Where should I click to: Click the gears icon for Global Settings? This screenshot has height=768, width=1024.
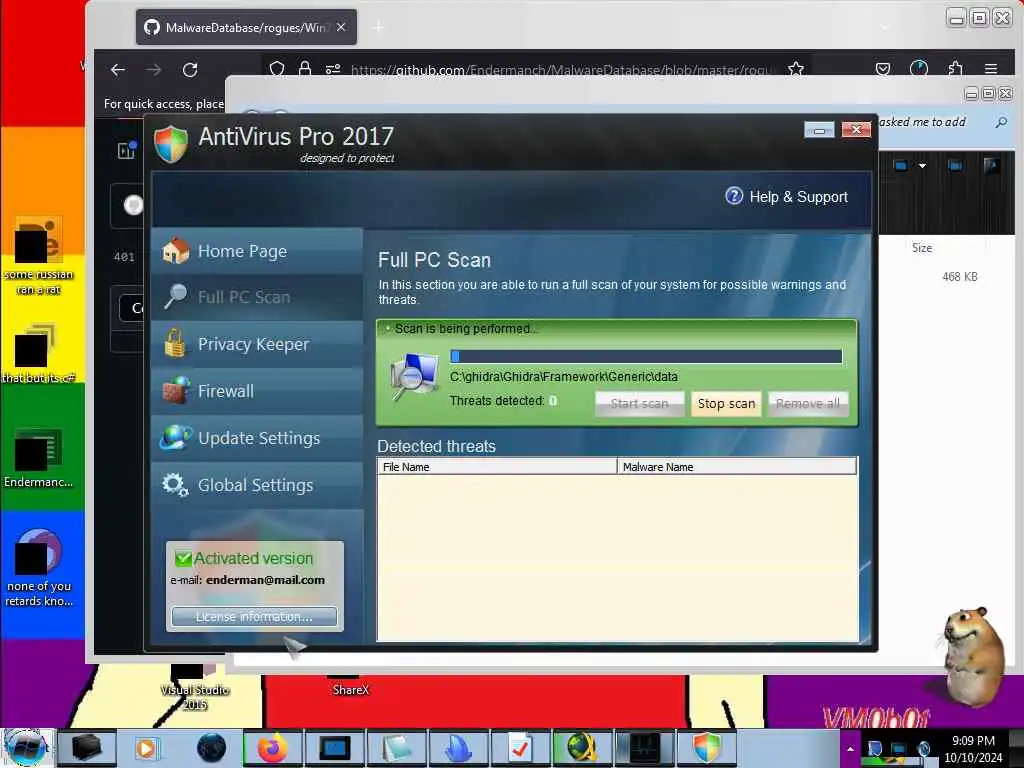[175, 485]
